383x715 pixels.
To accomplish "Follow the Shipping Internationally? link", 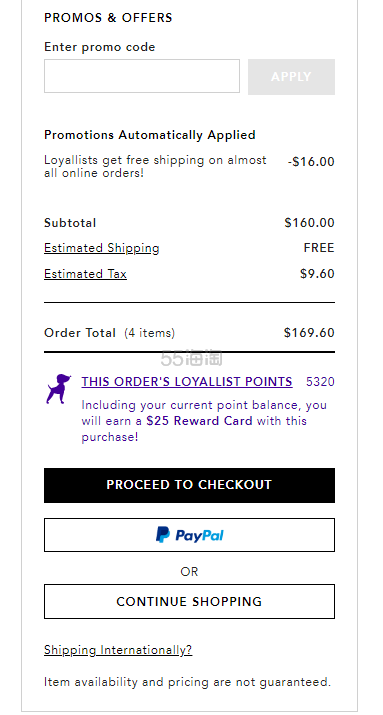I will tap(118, 650).
